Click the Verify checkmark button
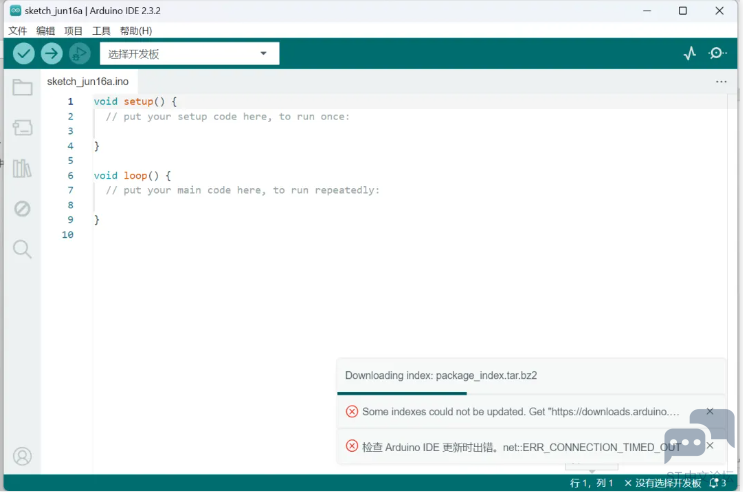The height and width of the screenshot is (492, 743). tap(23, 54)
